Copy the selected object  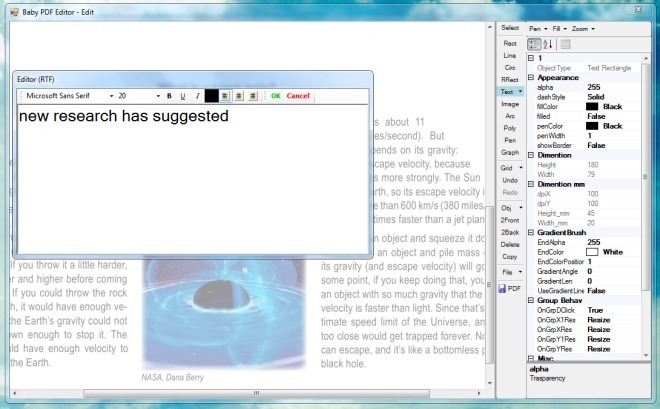pyautogui.click(x=510, y=257)
